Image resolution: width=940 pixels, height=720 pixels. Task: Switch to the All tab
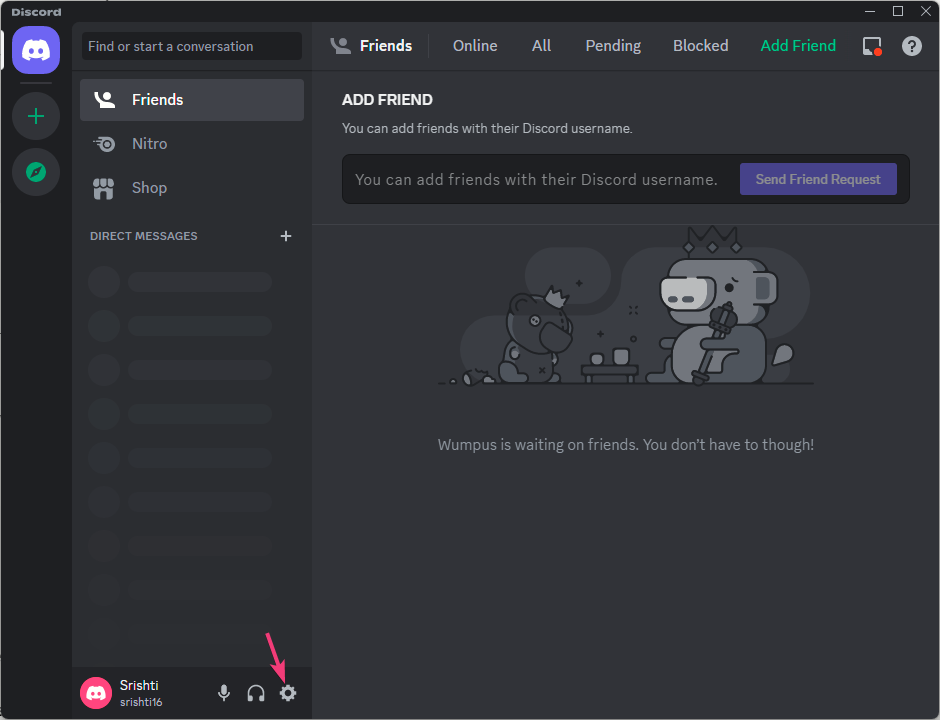[x=541, y=45]
